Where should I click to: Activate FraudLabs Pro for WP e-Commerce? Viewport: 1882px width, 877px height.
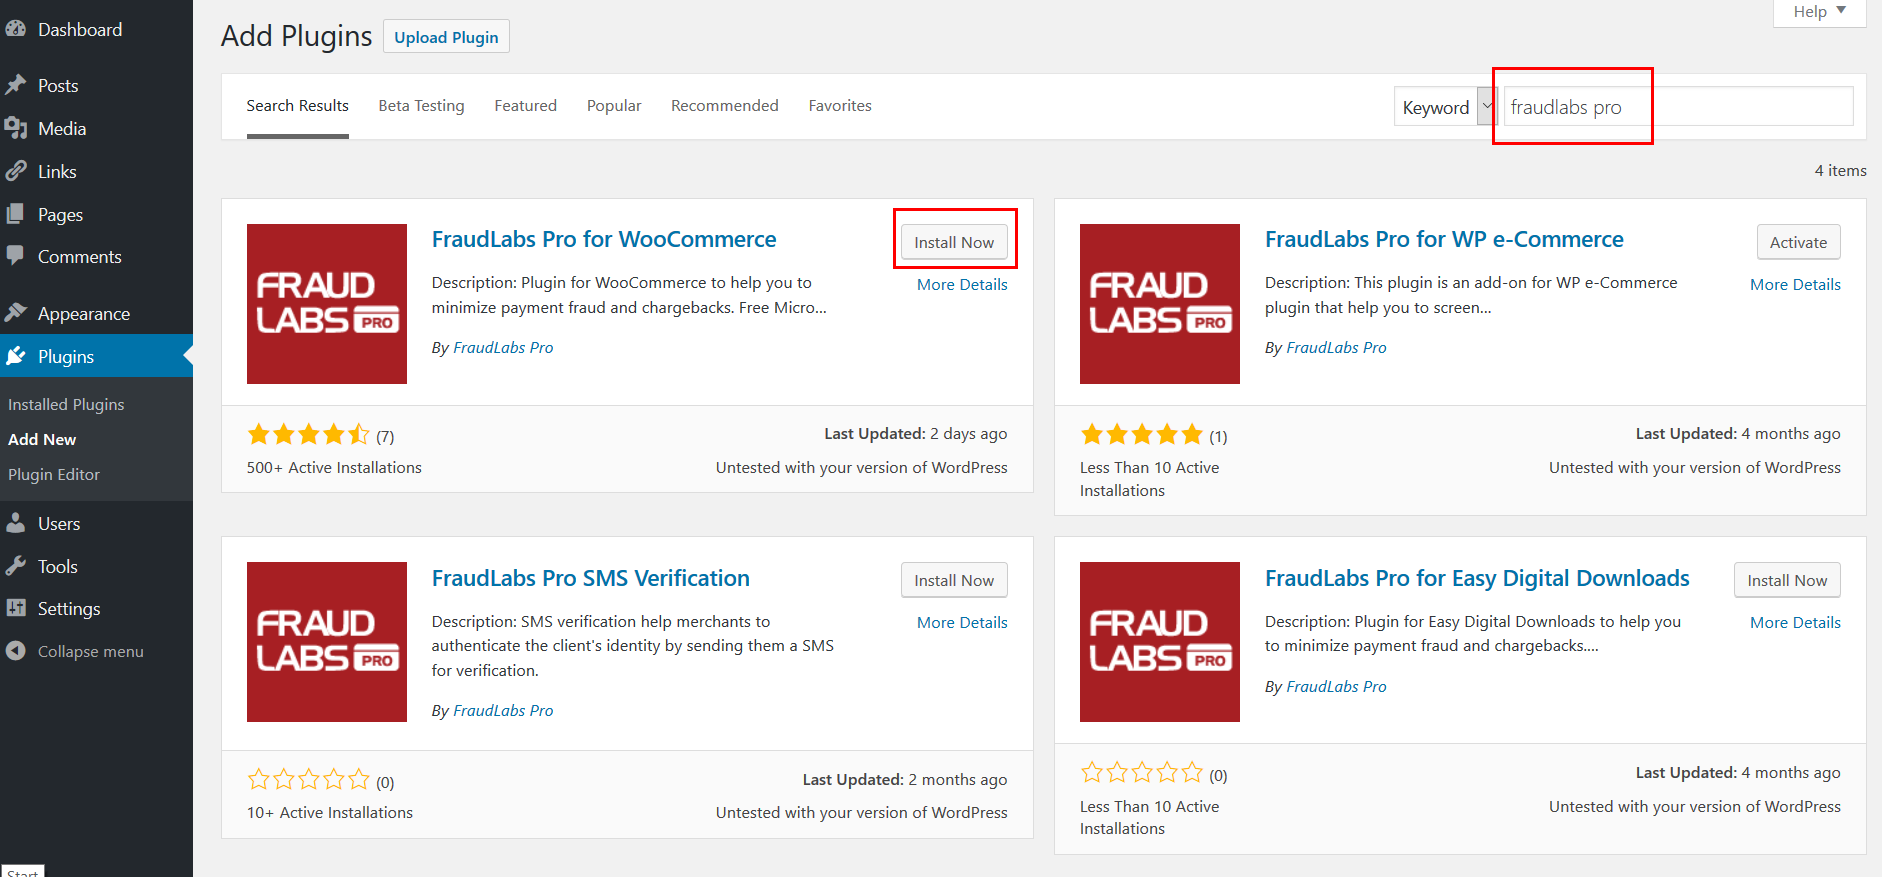click(1798, 242)
